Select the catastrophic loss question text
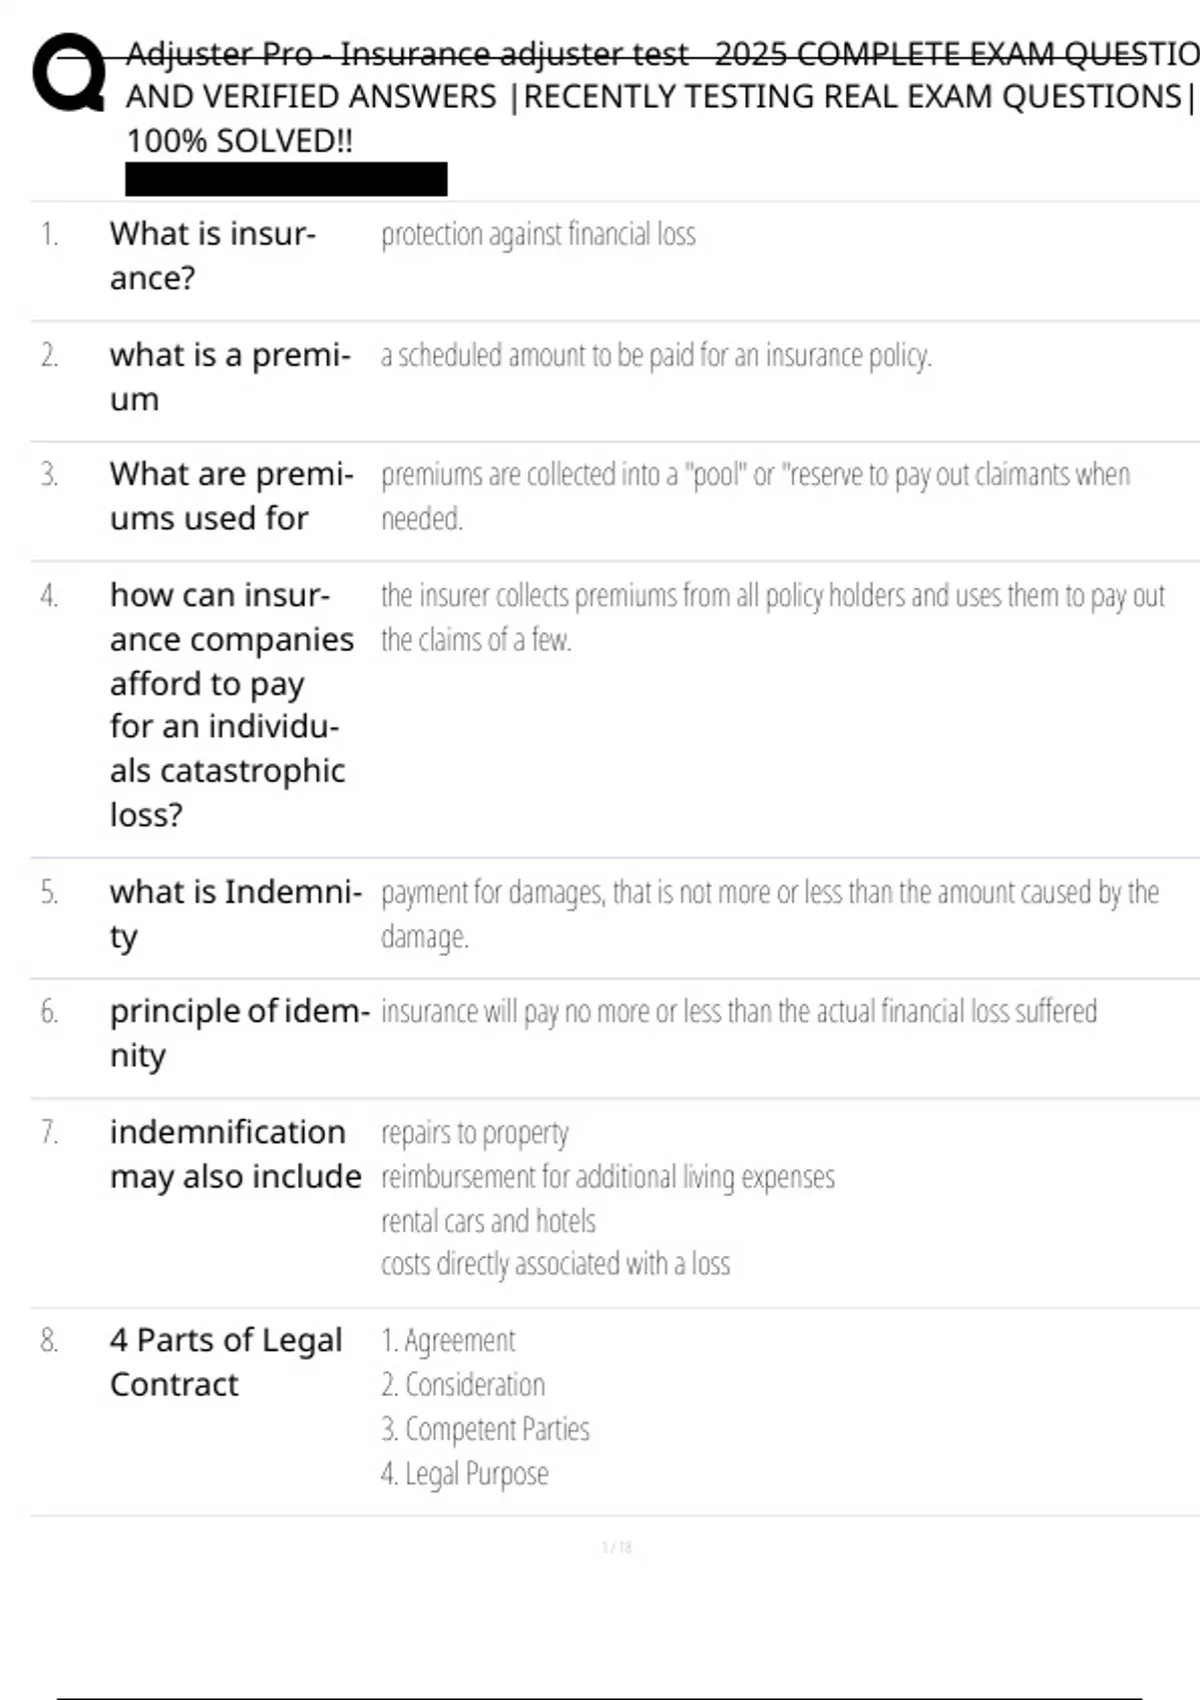The width and height of the screenshot is (1200, 1700). click(x=231, y=704)
